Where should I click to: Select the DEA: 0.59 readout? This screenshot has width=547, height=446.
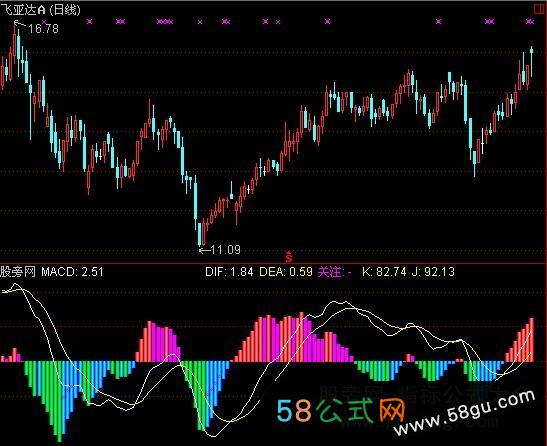point(286,272)
